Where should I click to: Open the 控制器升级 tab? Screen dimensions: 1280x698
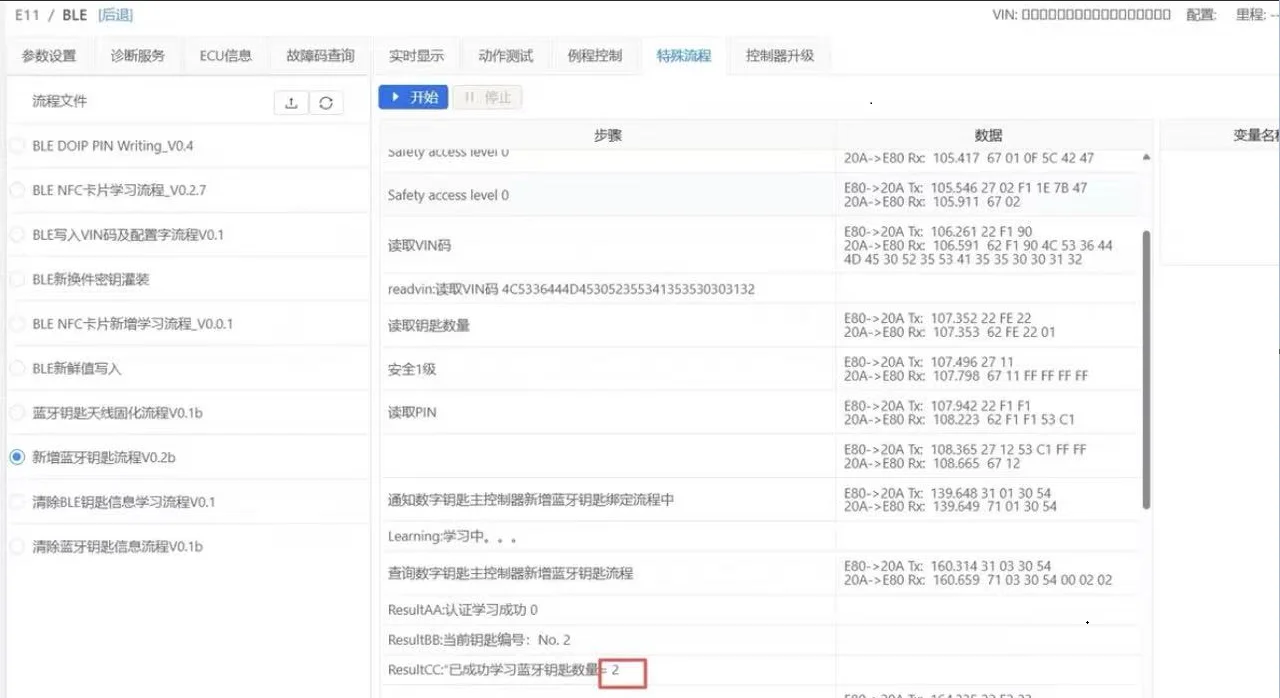(x=780, y=56)
